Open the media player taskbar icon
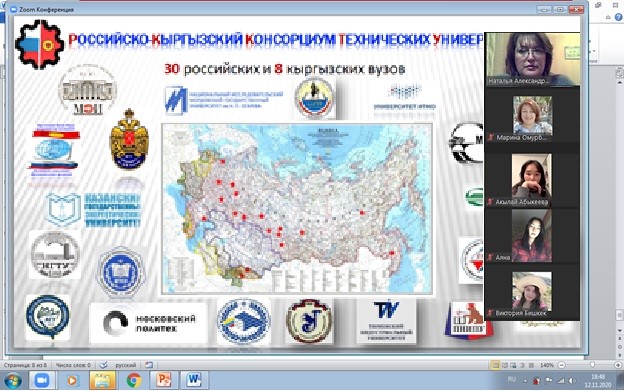Image resolution: width=625 pixels, height=391 pixels. click(x=72, y=380)
